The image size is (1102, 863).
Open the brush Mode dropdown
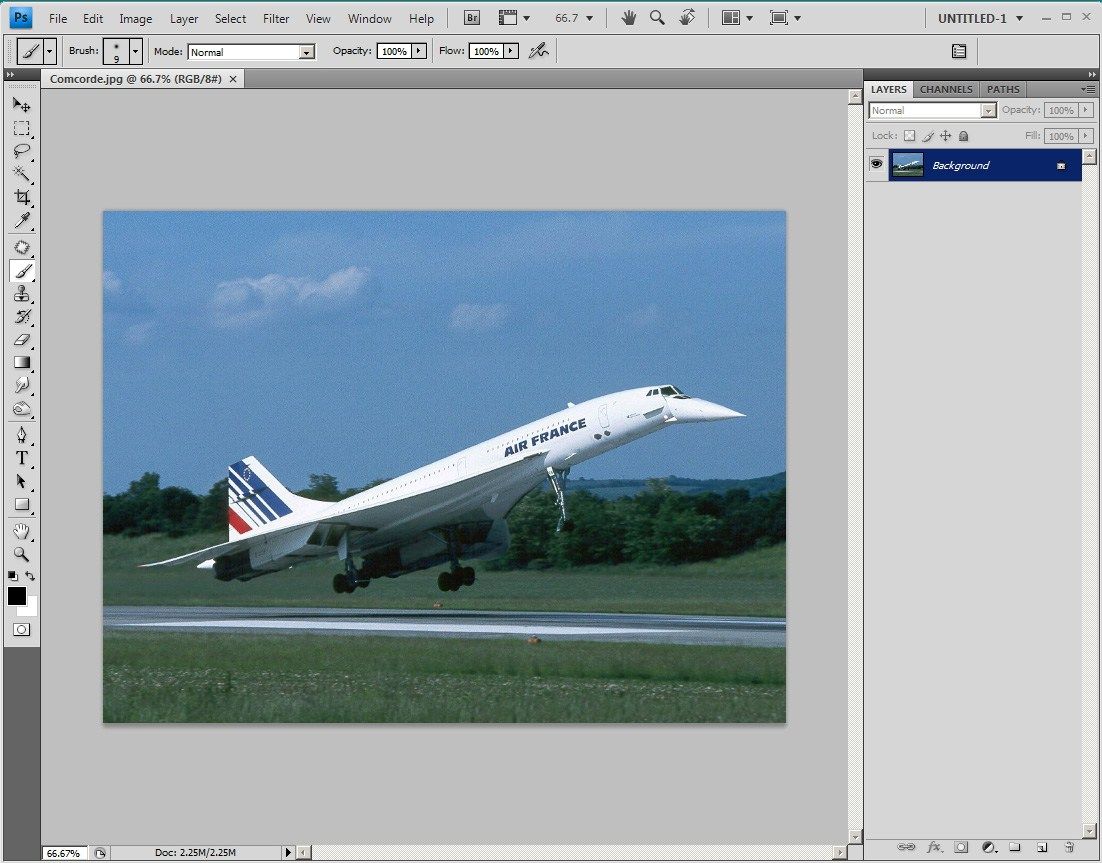[x=307, y=52]
